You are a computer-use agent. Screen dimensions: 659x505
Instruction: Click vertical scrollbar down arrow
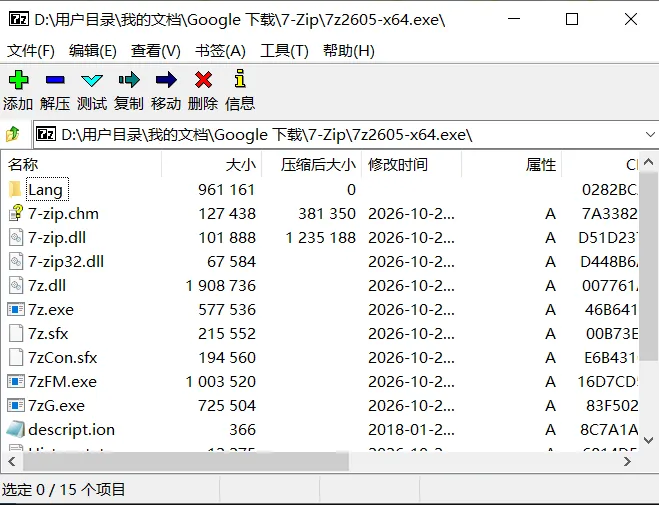pos(648,440)
